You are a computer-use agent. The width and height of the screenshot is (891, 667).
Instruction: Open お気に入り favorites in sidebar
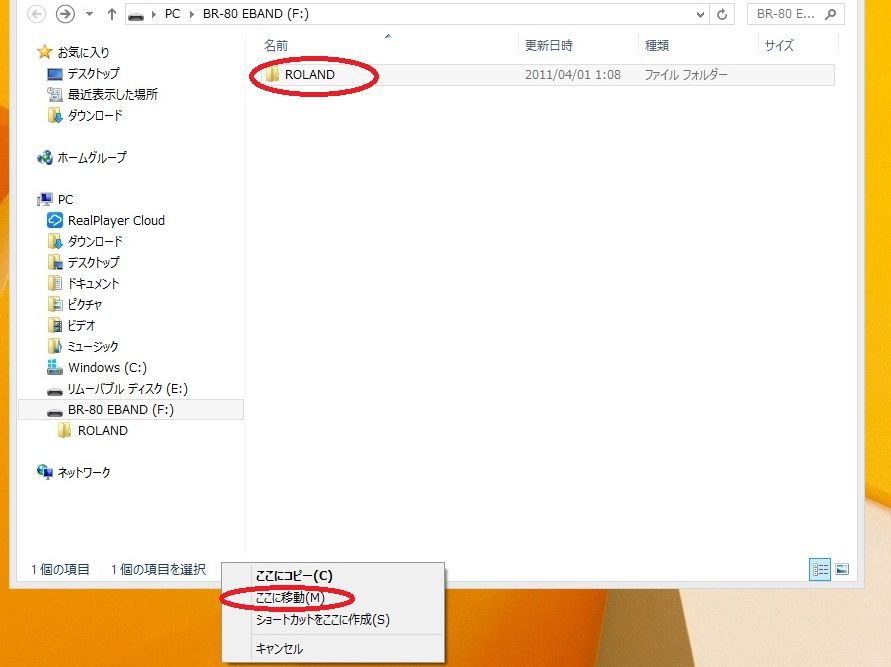[83, 52]
